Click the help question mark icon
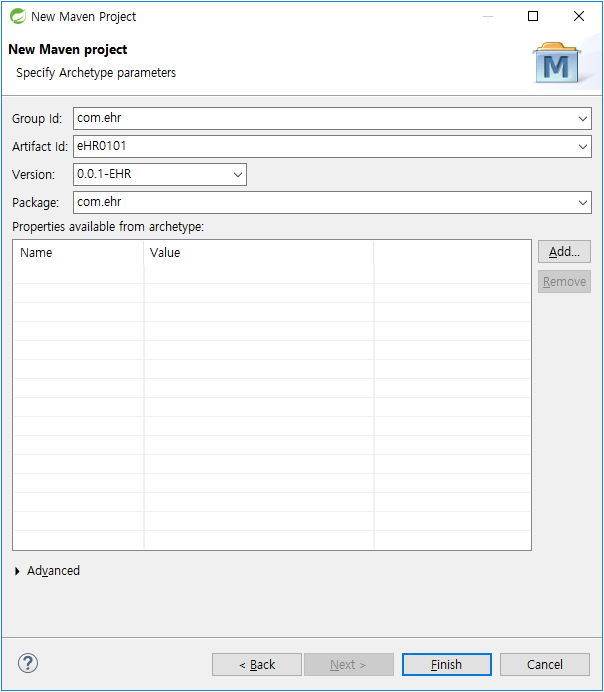Screen dimensions: 604x692 [x=28, y=663]
